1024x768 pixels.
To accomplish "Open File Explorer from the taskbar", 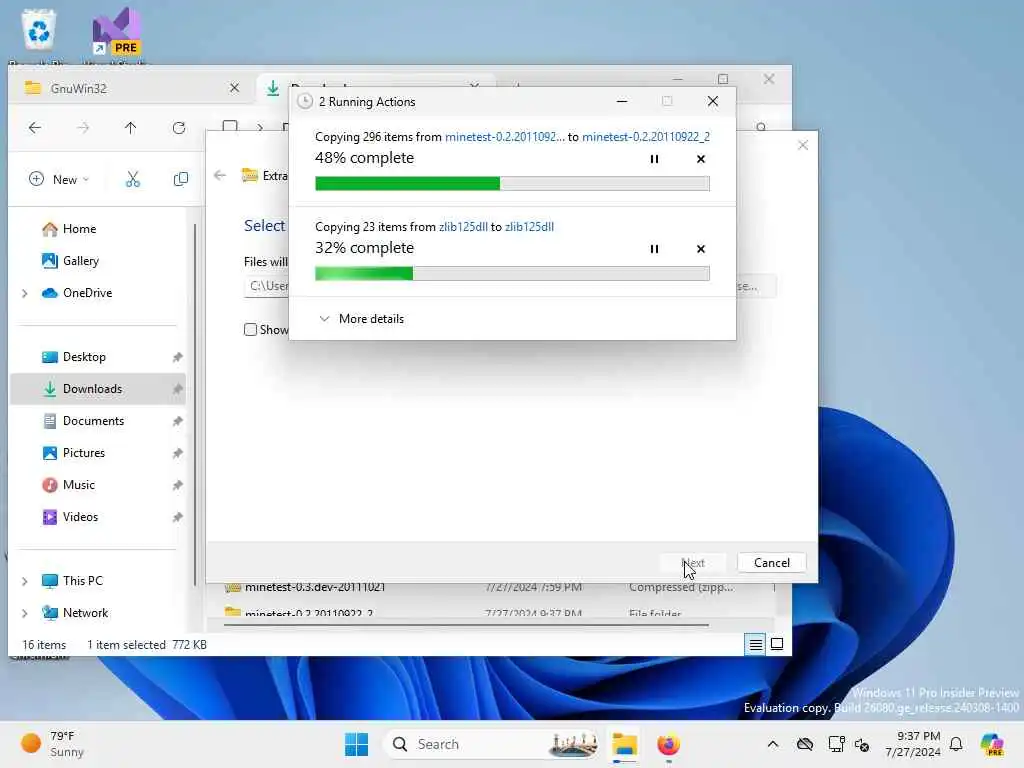I will [x=624, y=744].
